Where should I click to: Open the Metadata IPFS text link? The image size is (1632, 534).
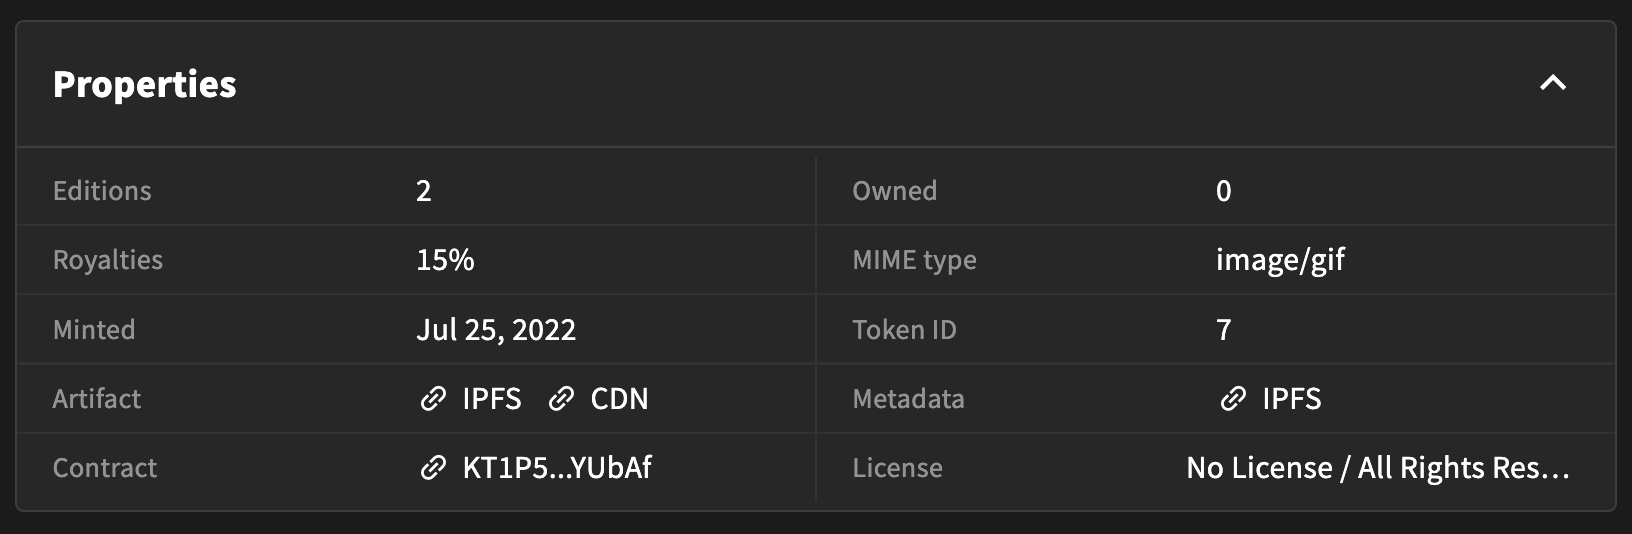[x=1291, y=399]
